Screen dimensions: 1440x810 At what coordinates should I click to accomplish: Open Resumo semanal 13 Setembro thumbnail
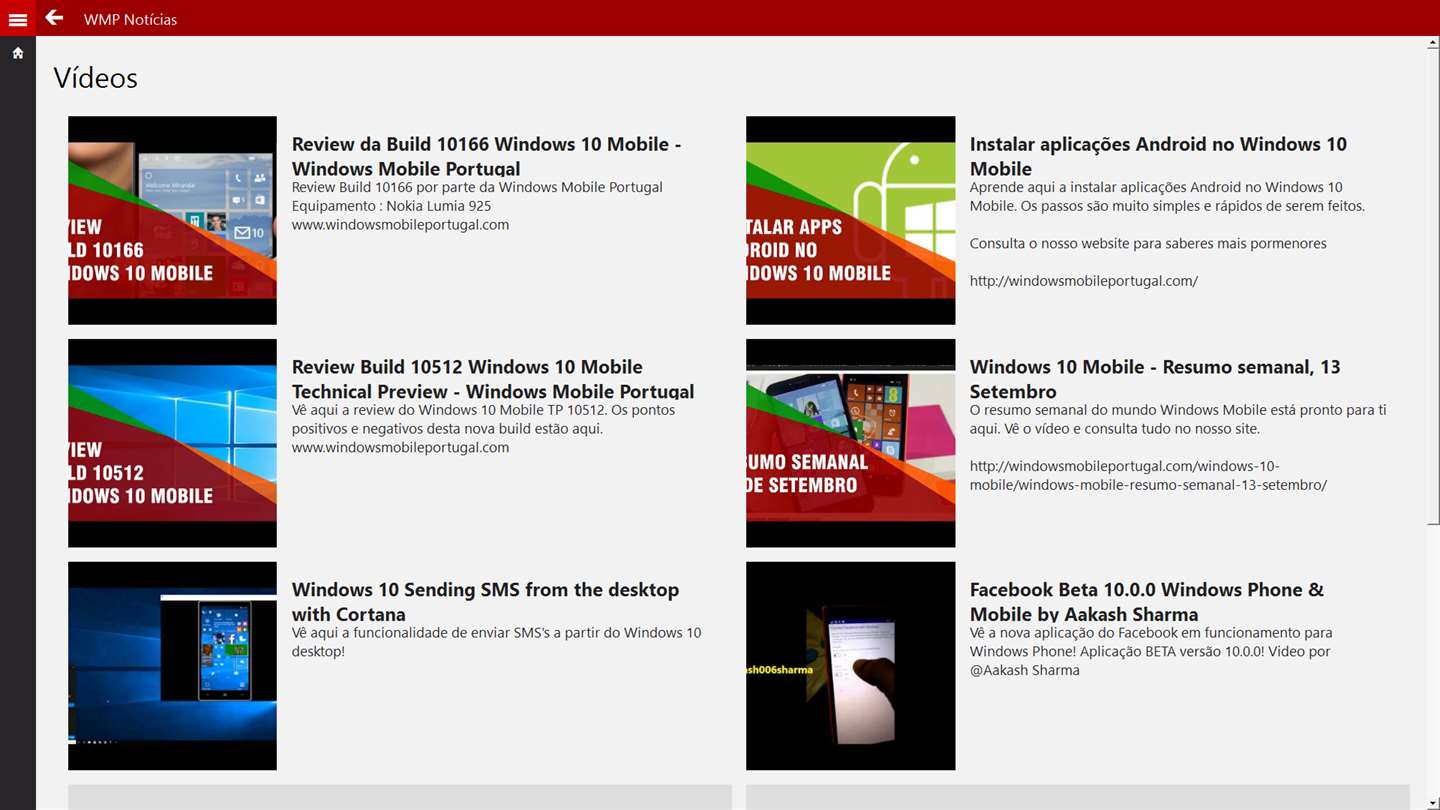coord(850,443)
